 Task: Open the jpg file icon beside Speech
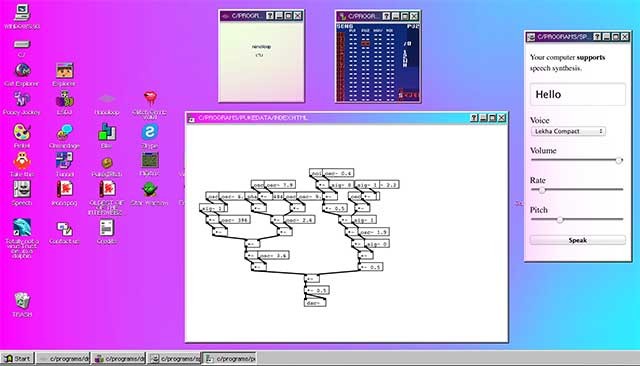tap(64, 189)
